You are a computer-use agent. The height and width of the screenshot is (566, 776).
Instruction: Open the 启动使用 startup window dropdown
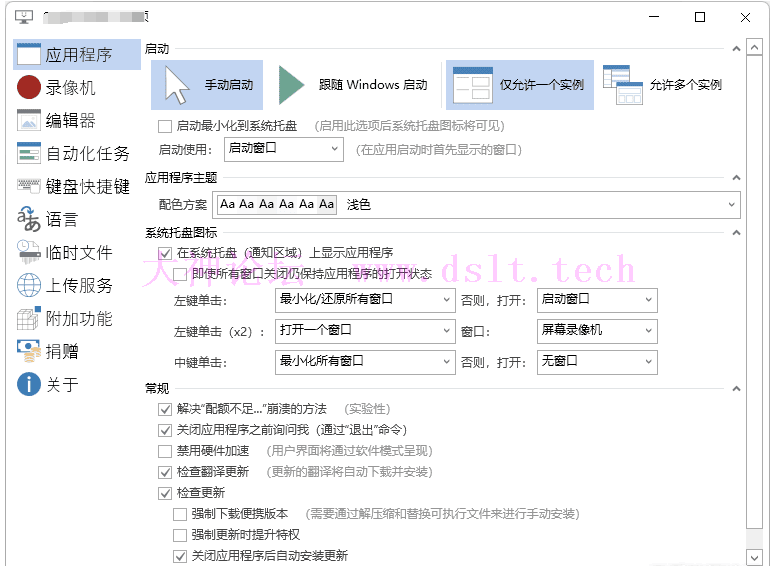tap(282, 149)
